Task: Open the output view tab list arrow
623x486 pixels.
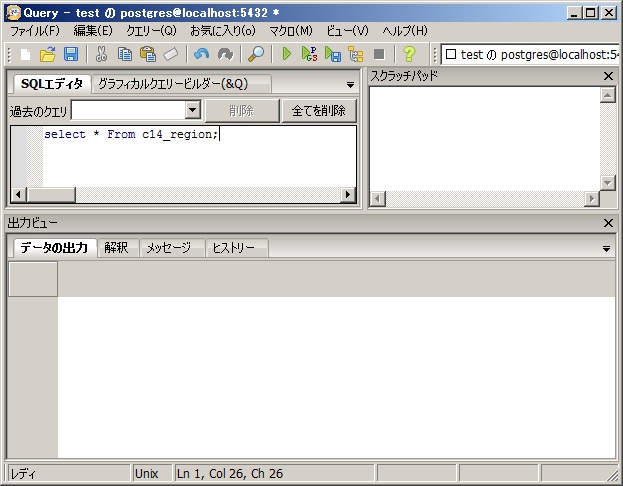Action: click(x=606, y=248)
